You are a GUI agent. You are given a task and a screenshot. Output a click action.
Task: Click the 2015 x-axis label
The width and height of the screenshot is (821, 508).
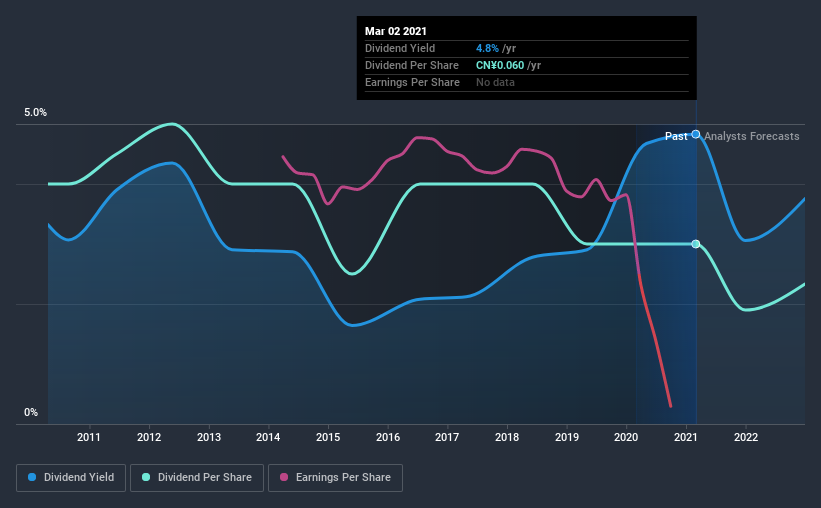click(x=328, y=437)
